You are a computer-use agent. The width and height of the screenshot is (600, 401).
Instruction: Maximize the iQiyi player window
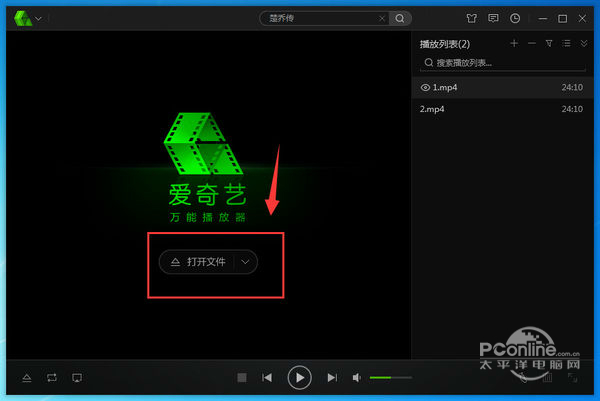coord(562,18)
